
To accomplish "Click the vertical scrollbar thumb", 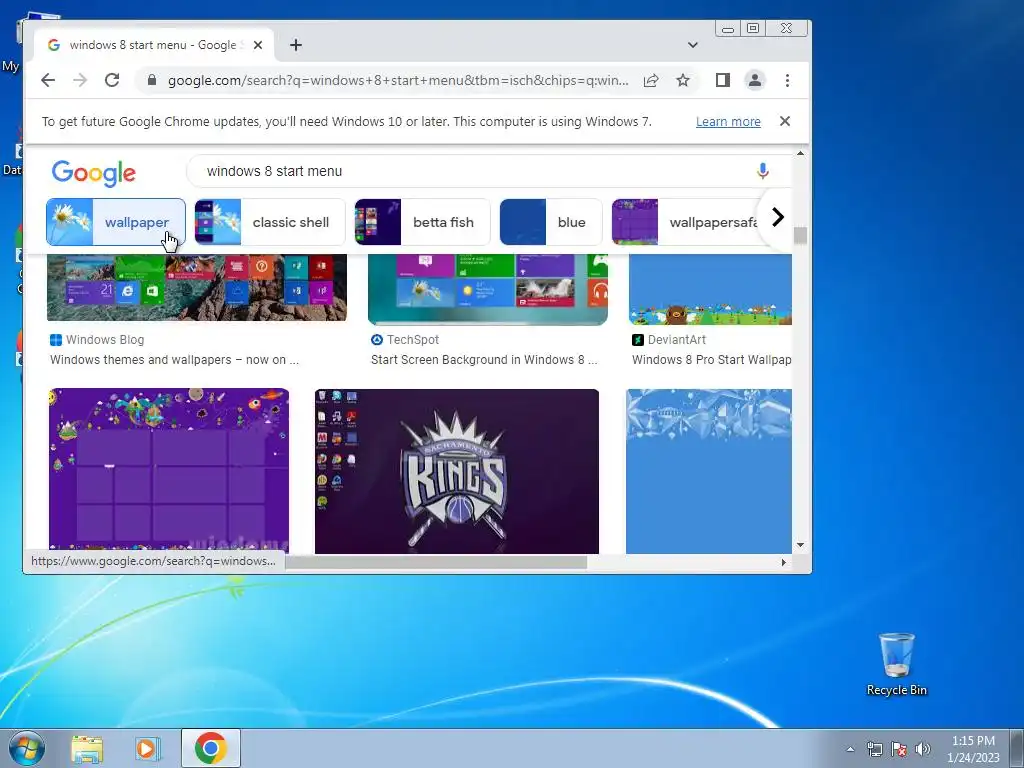I will point(800,235).
